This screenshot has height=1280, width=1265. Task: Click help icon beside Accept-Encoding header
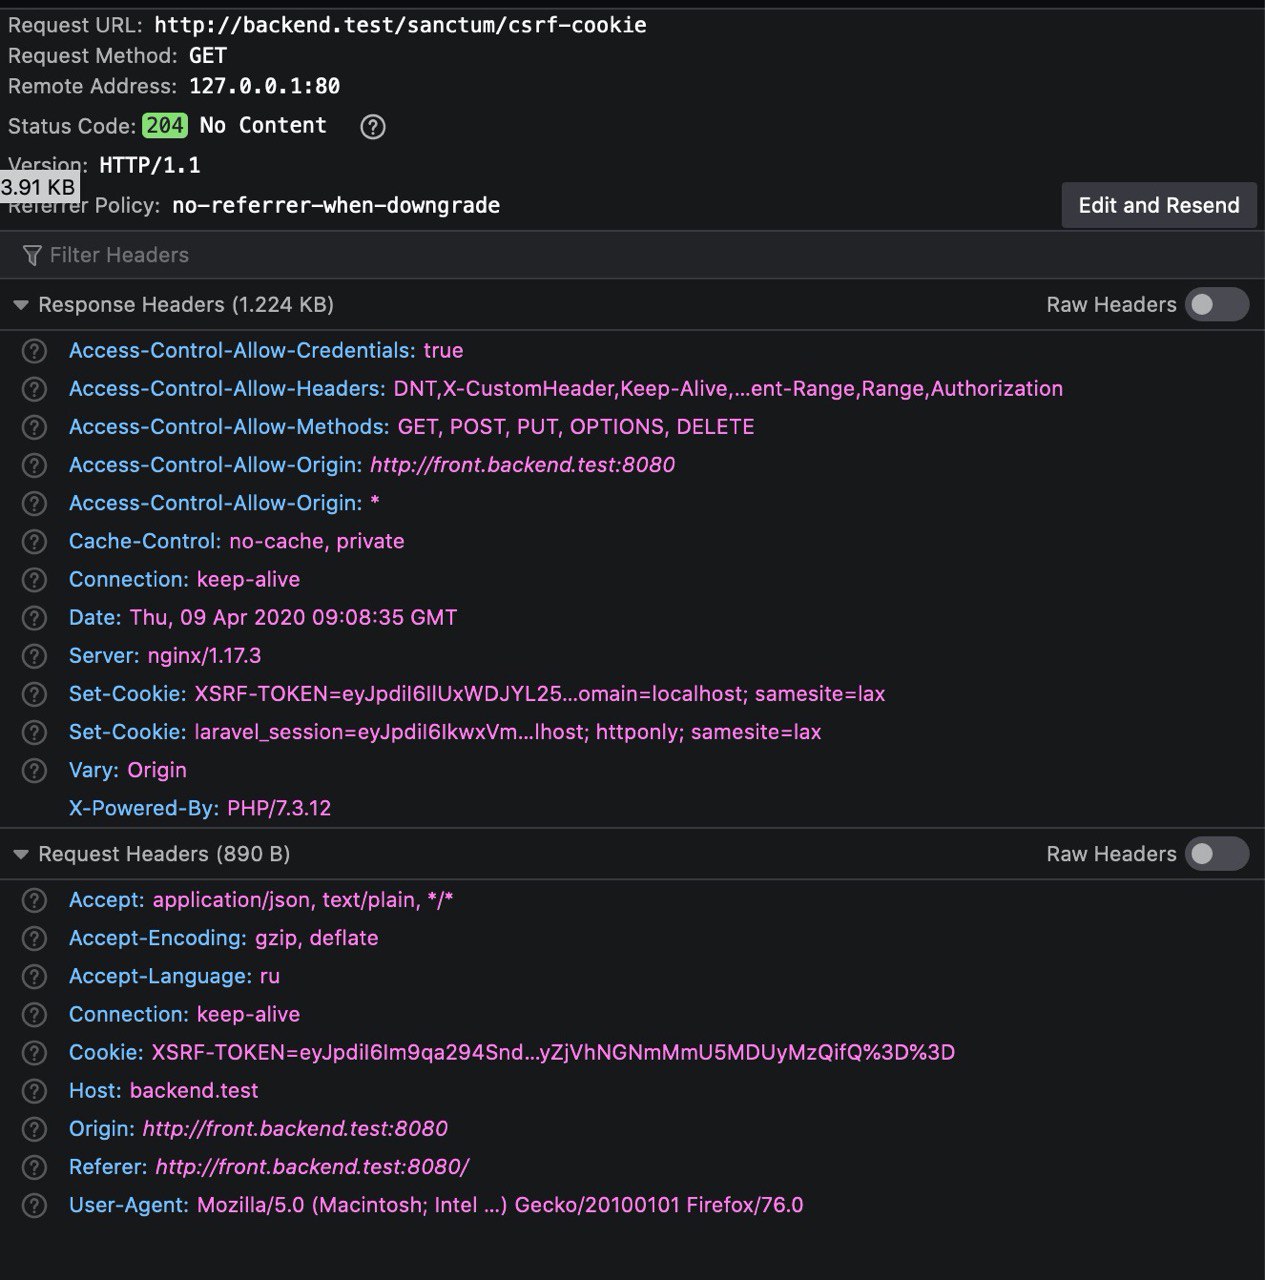(x=34, y=938)
